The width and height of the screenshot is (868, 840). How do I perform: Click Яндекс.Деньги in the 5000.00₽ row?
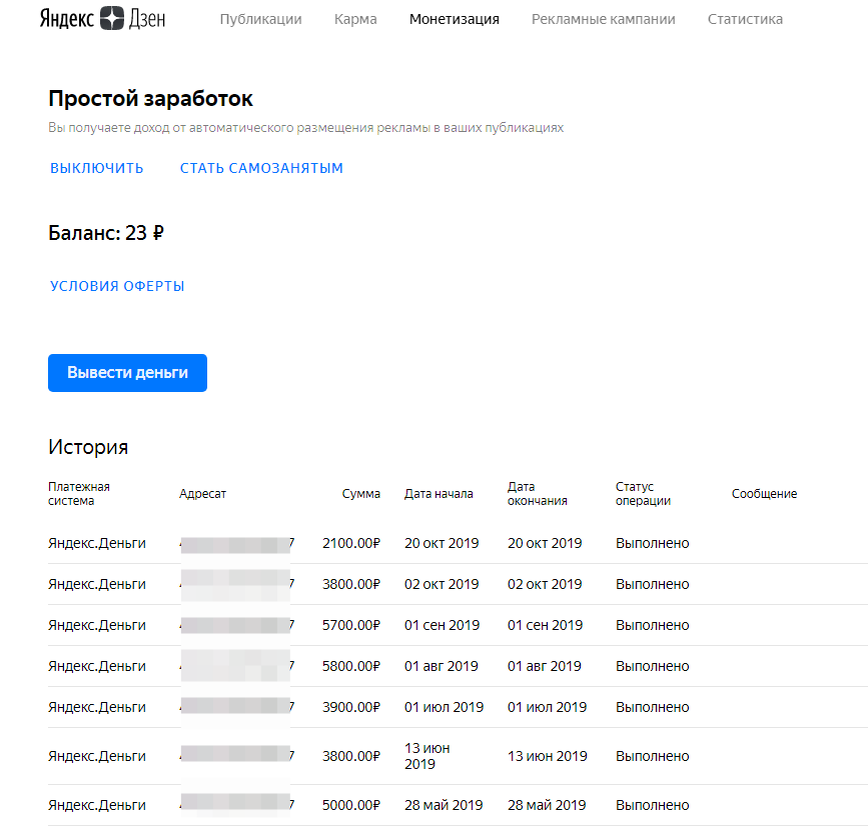point(97,805)
